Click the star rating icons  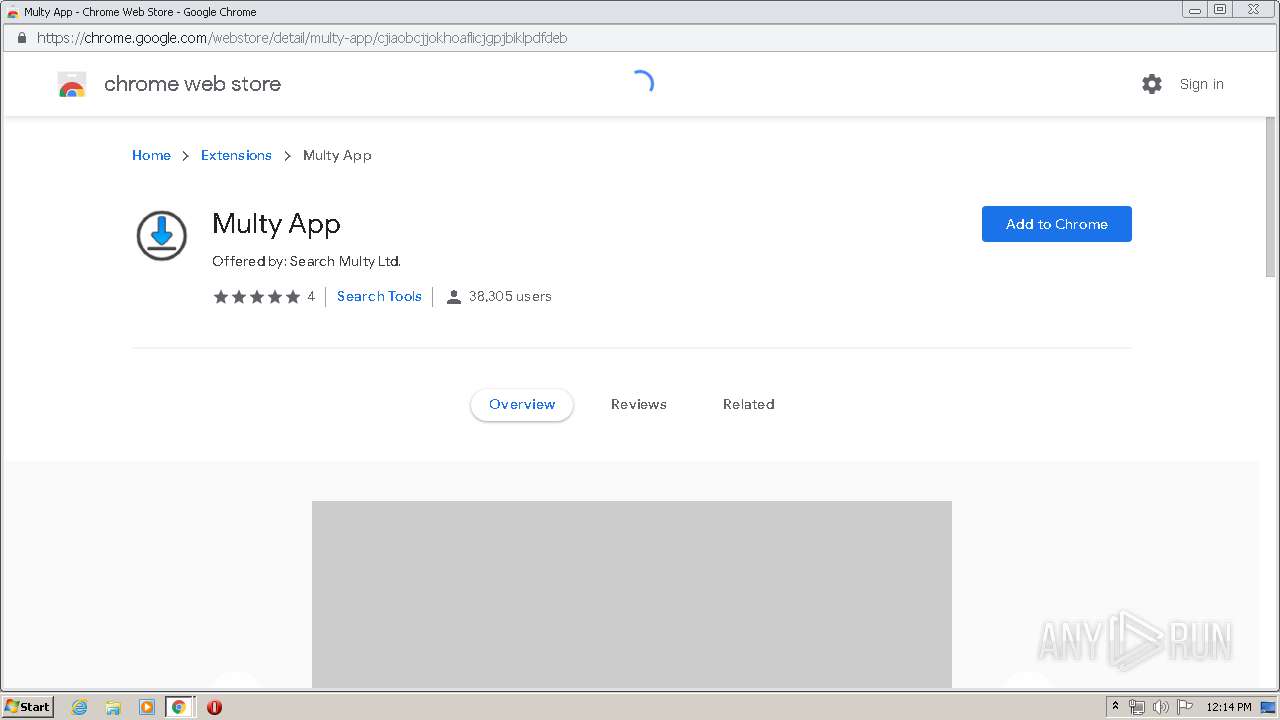(256, 297)
